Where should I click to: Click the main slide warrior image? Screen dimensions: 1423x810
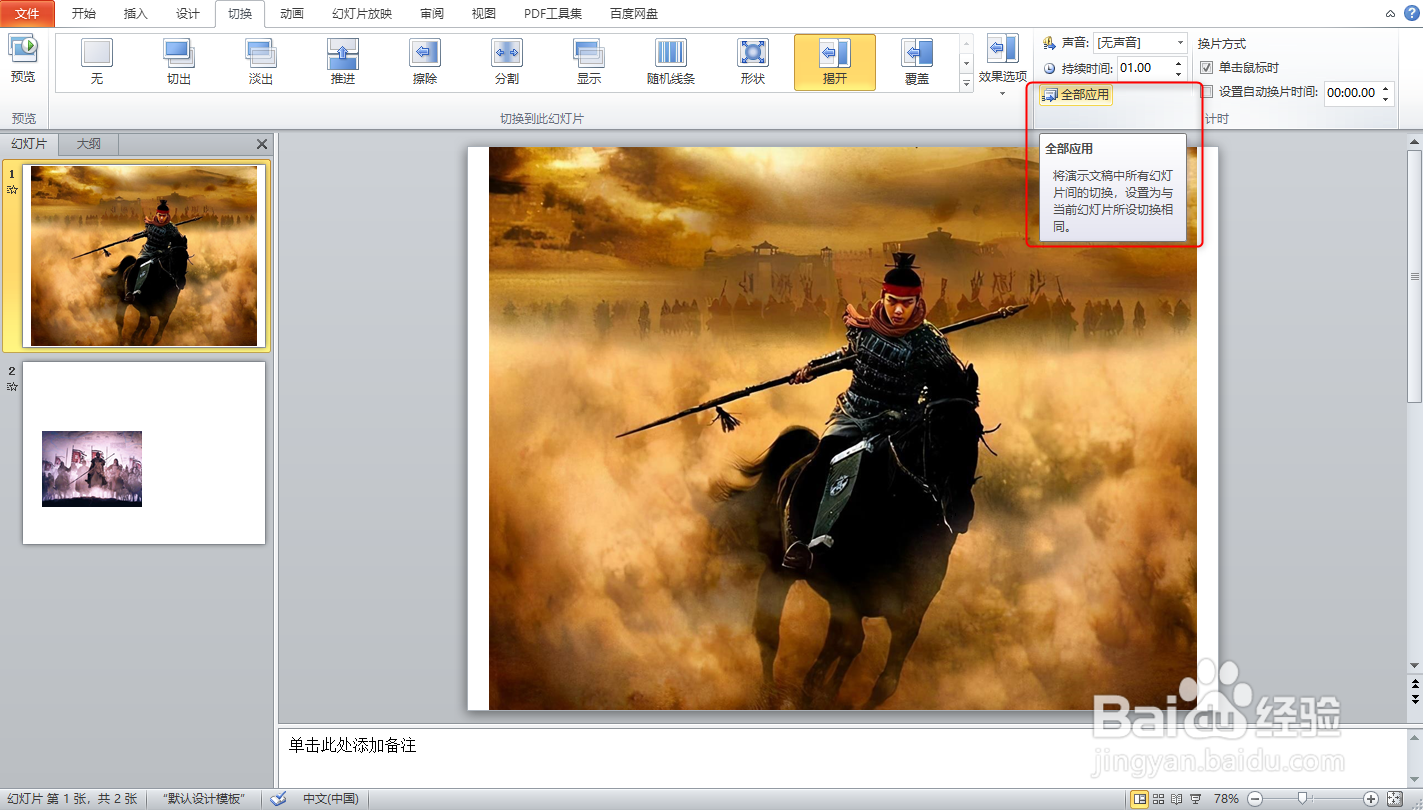(x=842, y=428)
